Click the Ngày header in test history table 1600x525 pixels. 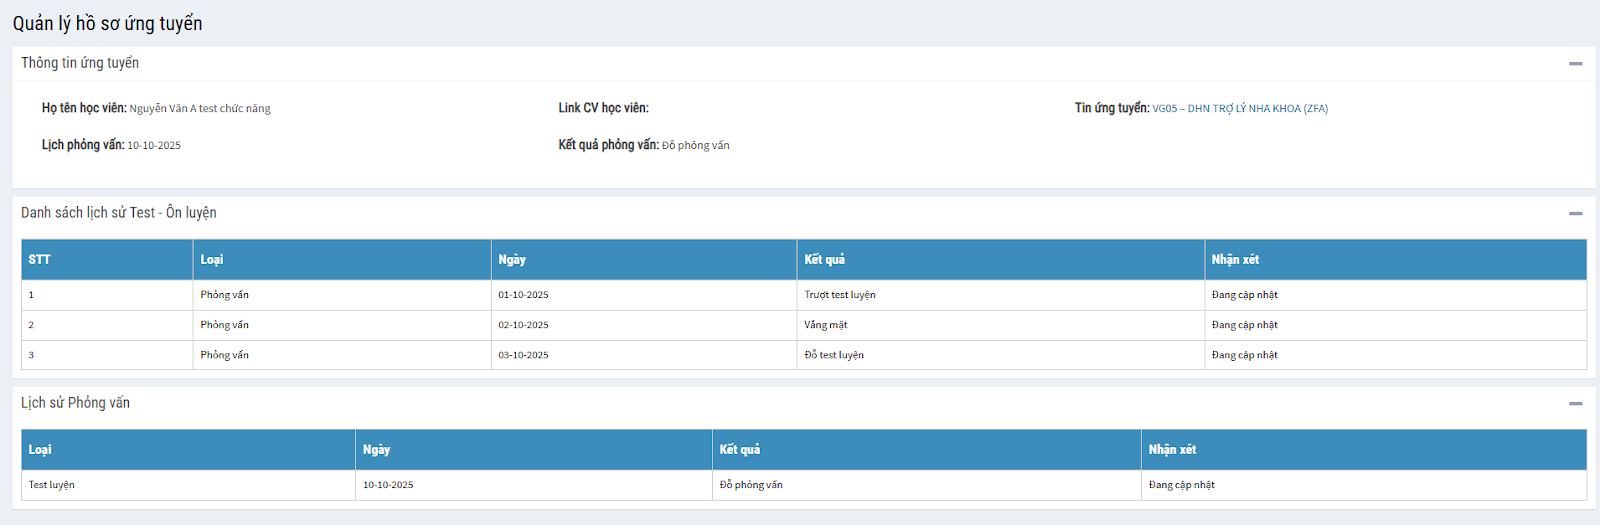512,259
